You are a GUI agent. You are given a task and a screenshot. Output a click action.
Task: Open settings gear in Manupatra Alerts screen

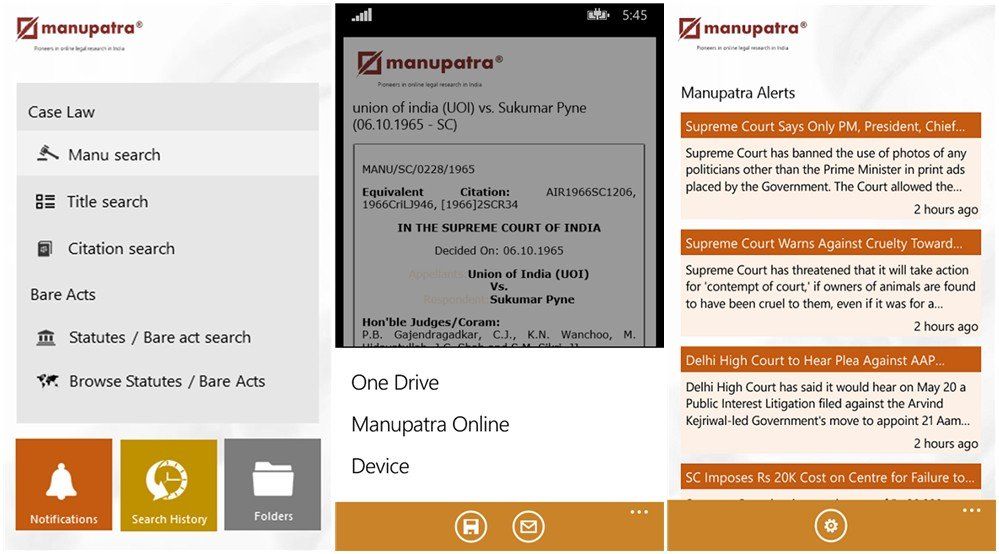(x=831, y=526)
